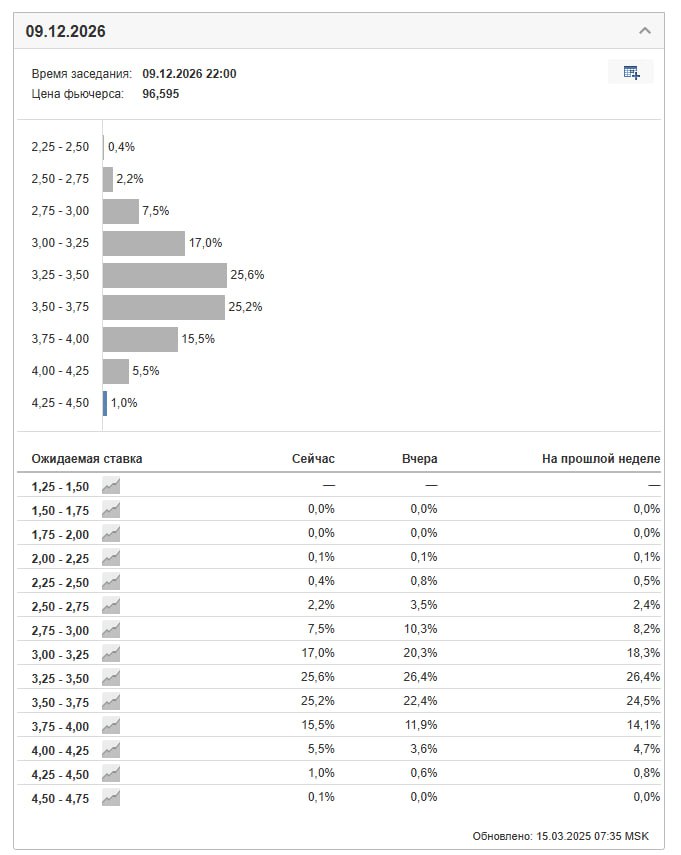Open chart icon for 4,00 - 4,25 row

(x=111, y=750)
